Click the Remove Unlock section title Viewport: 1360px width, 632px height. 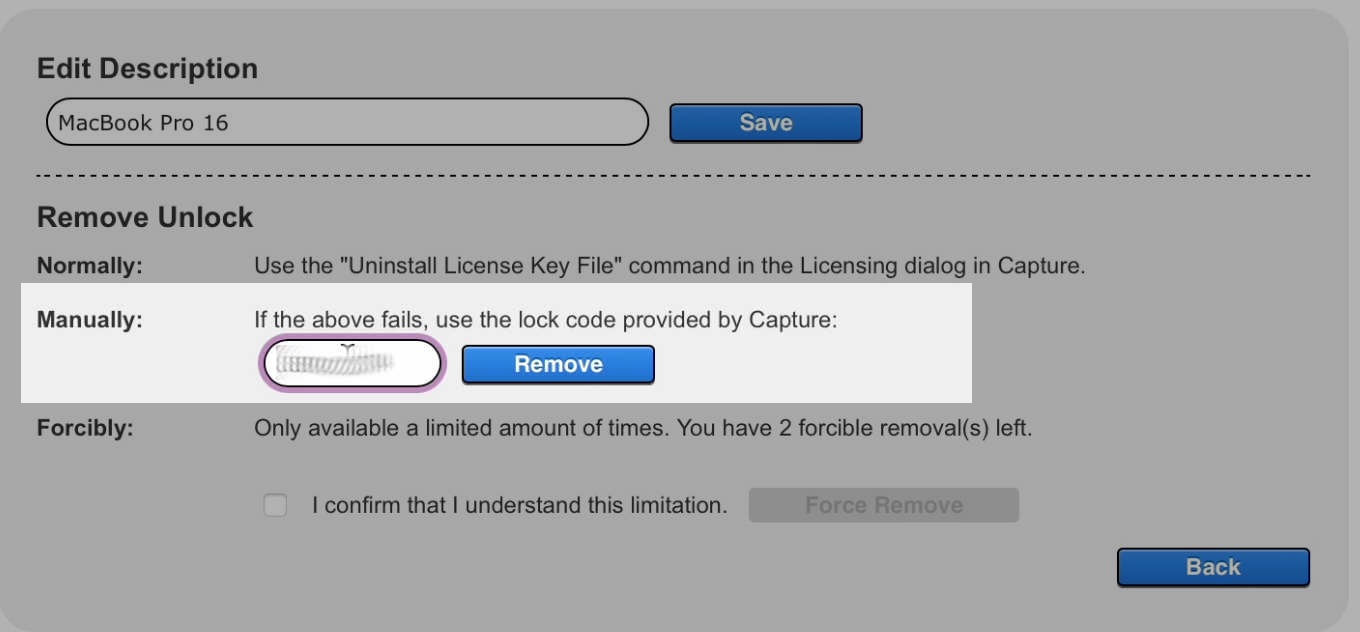pos(144,216)
